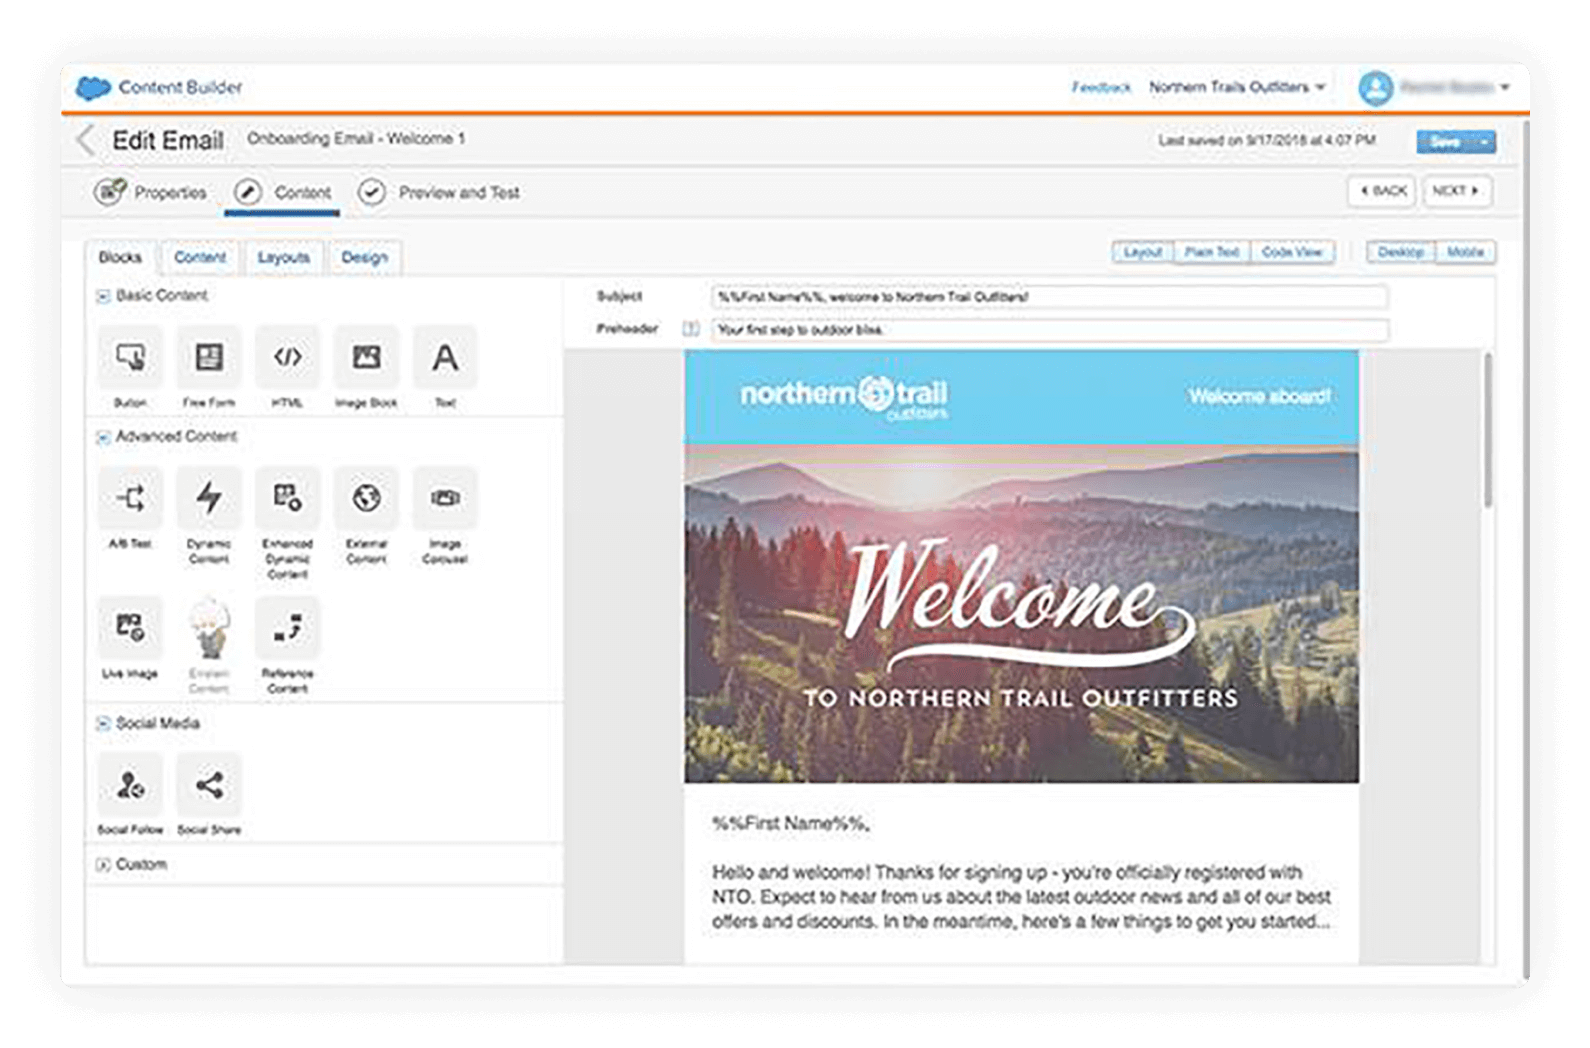Click the preheader info icon
The image size is (1590, 1048).
pyautogui.click(x=690, y=329)
